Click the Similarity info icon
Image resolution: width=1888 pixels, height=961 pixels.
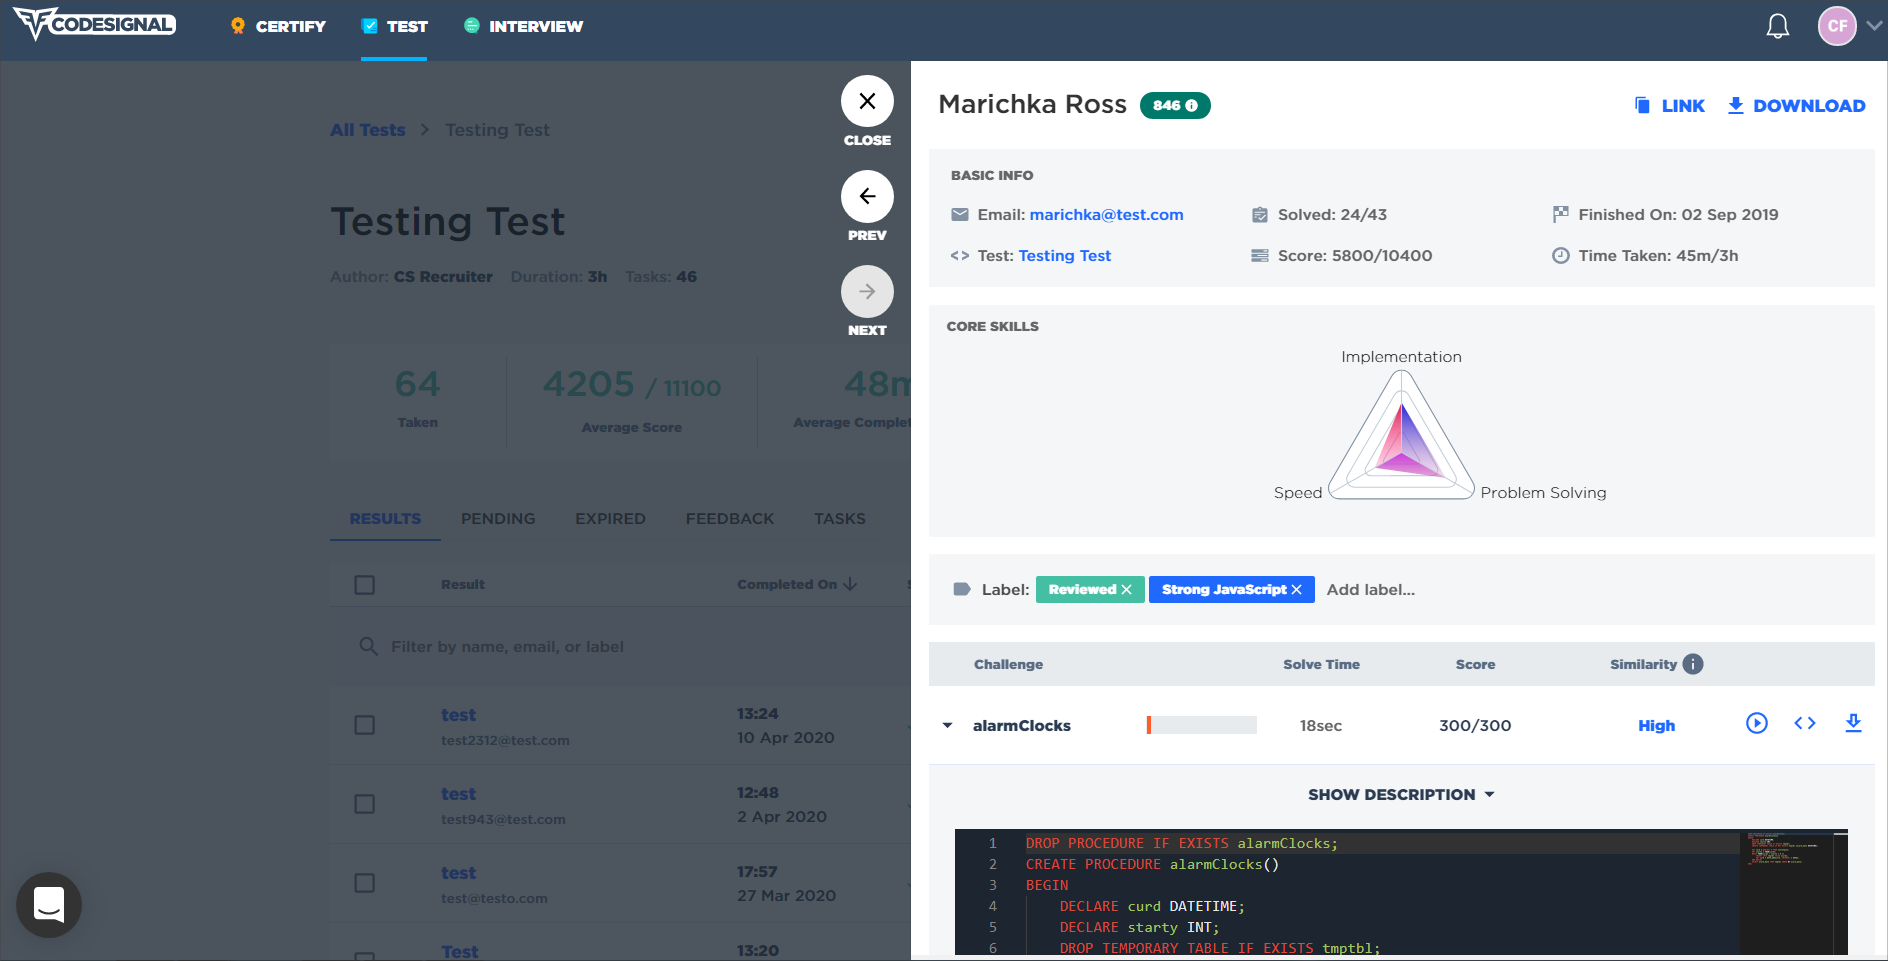(1693, 664)
